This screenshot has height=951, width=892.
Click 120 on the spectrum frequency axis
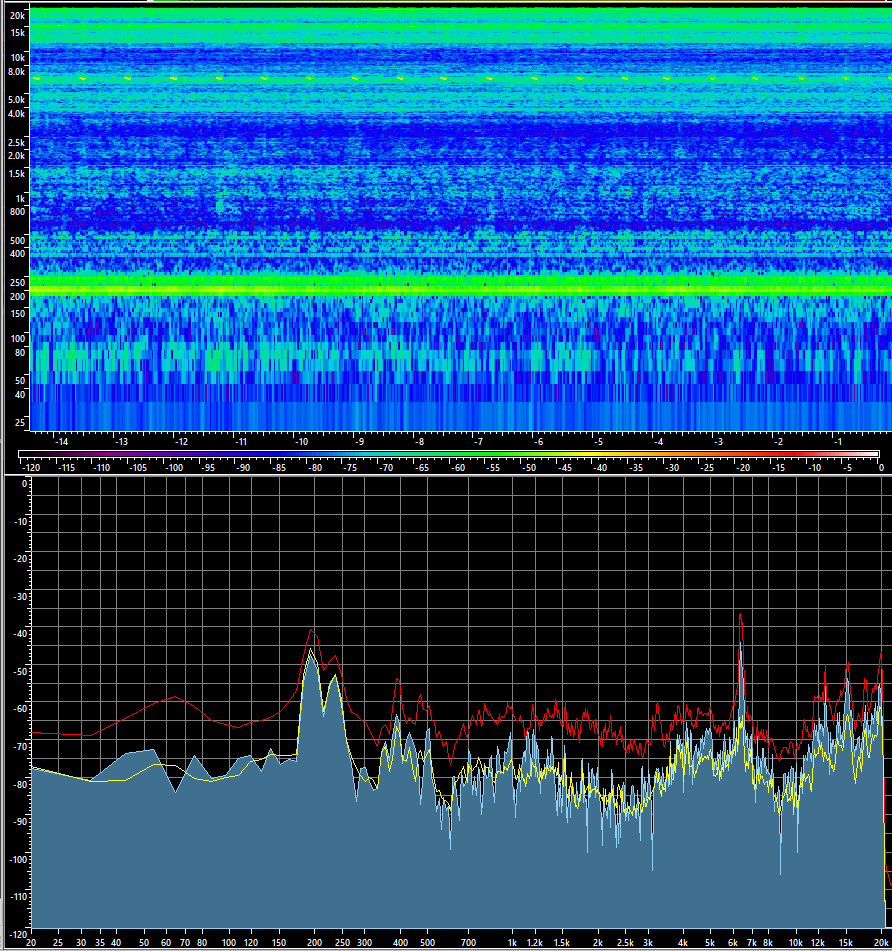pos(251,943)
